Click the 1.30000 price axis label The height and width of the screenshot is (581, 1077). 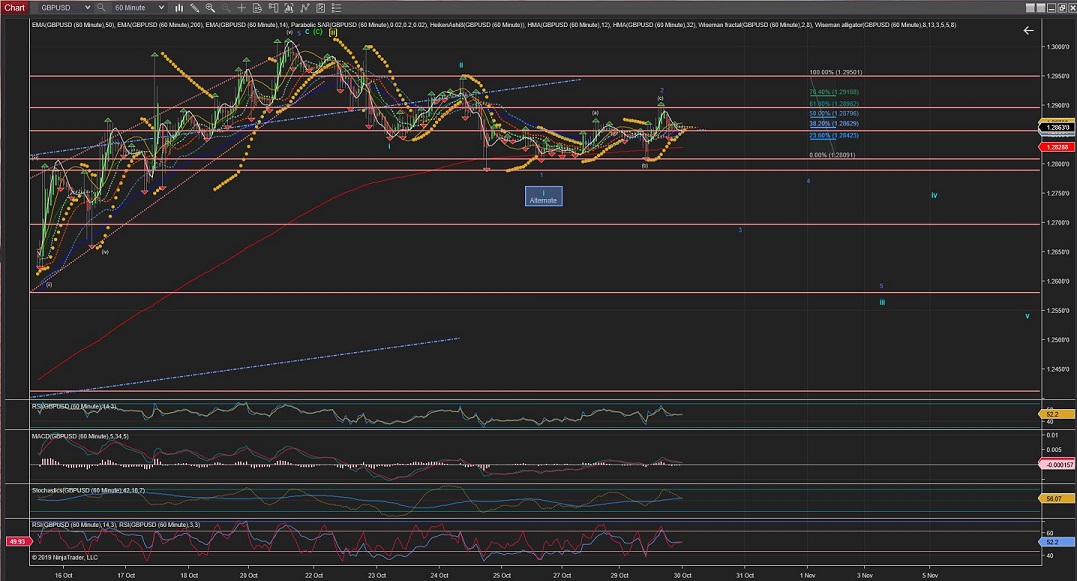tap(1058, 47)
